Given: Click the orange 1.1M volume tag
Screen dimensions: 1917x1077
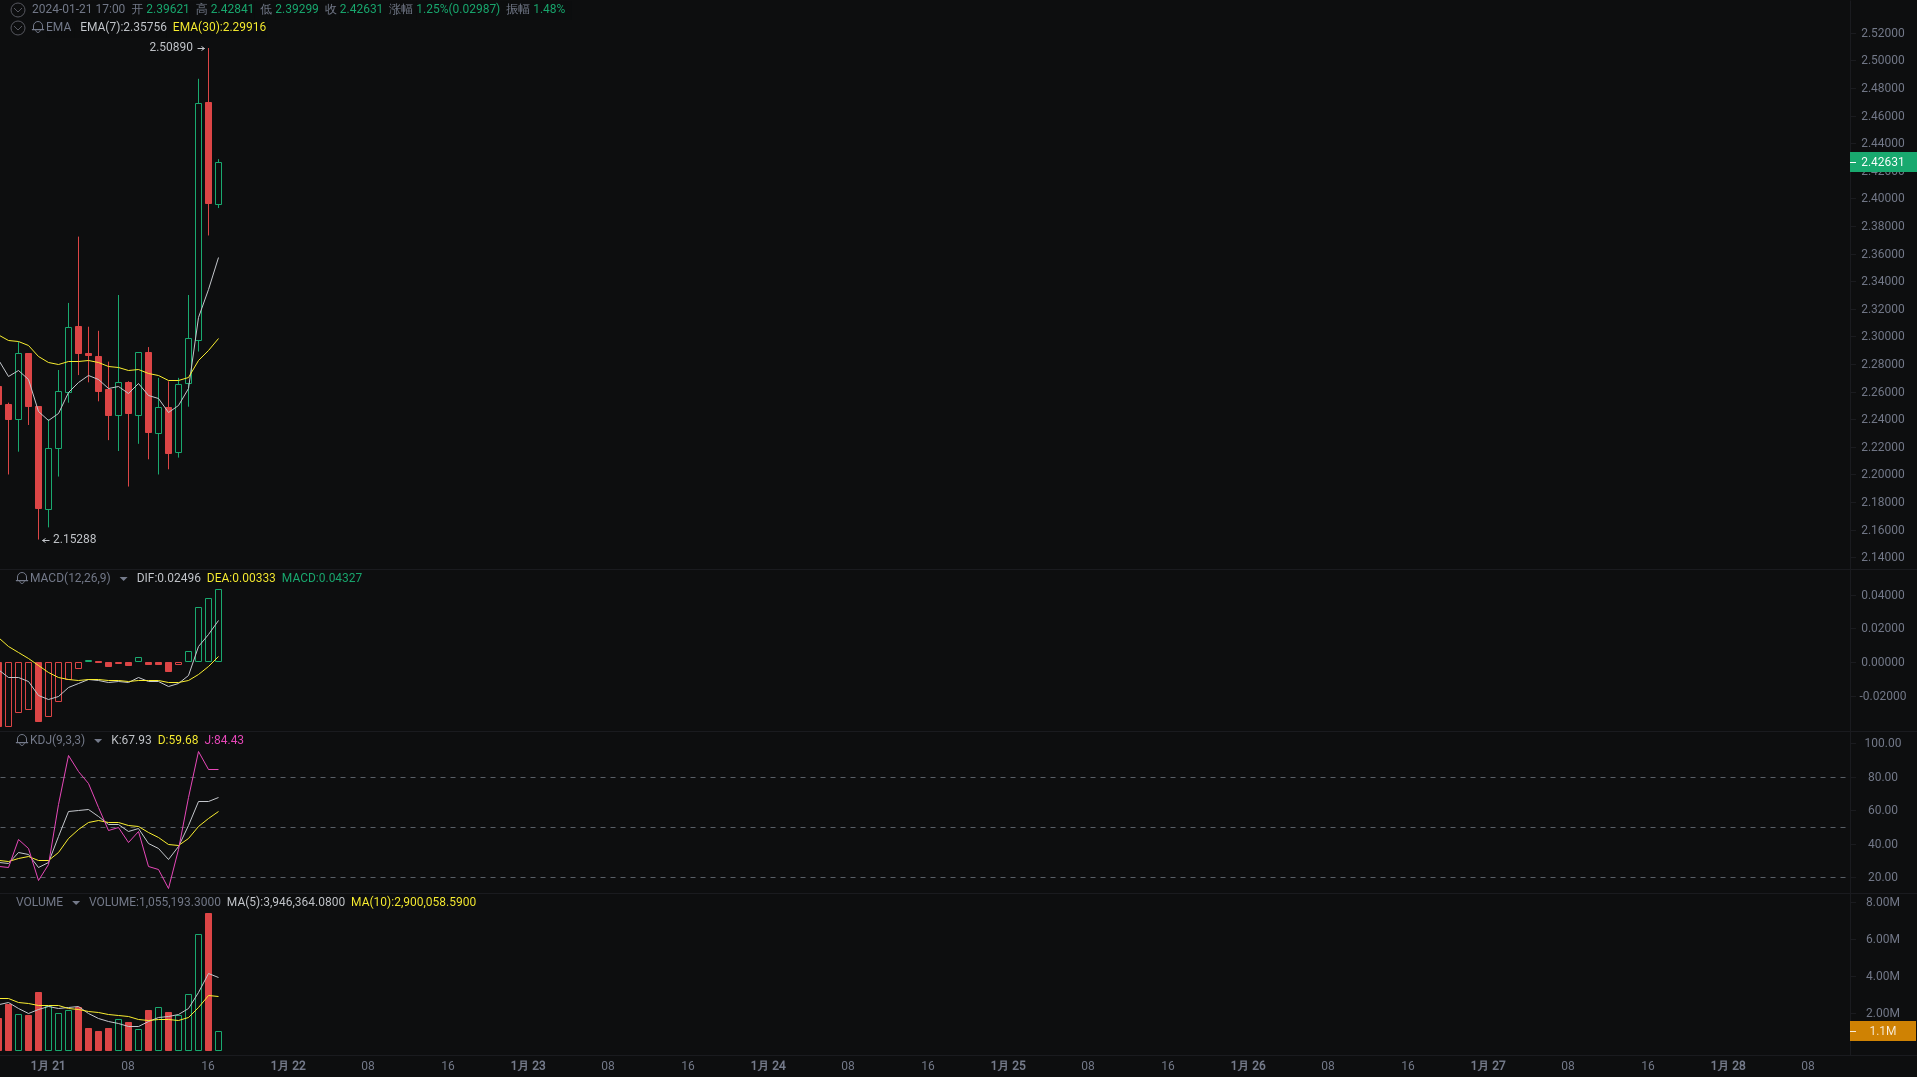Looking at the screenshot, I should point(1882,1031).
